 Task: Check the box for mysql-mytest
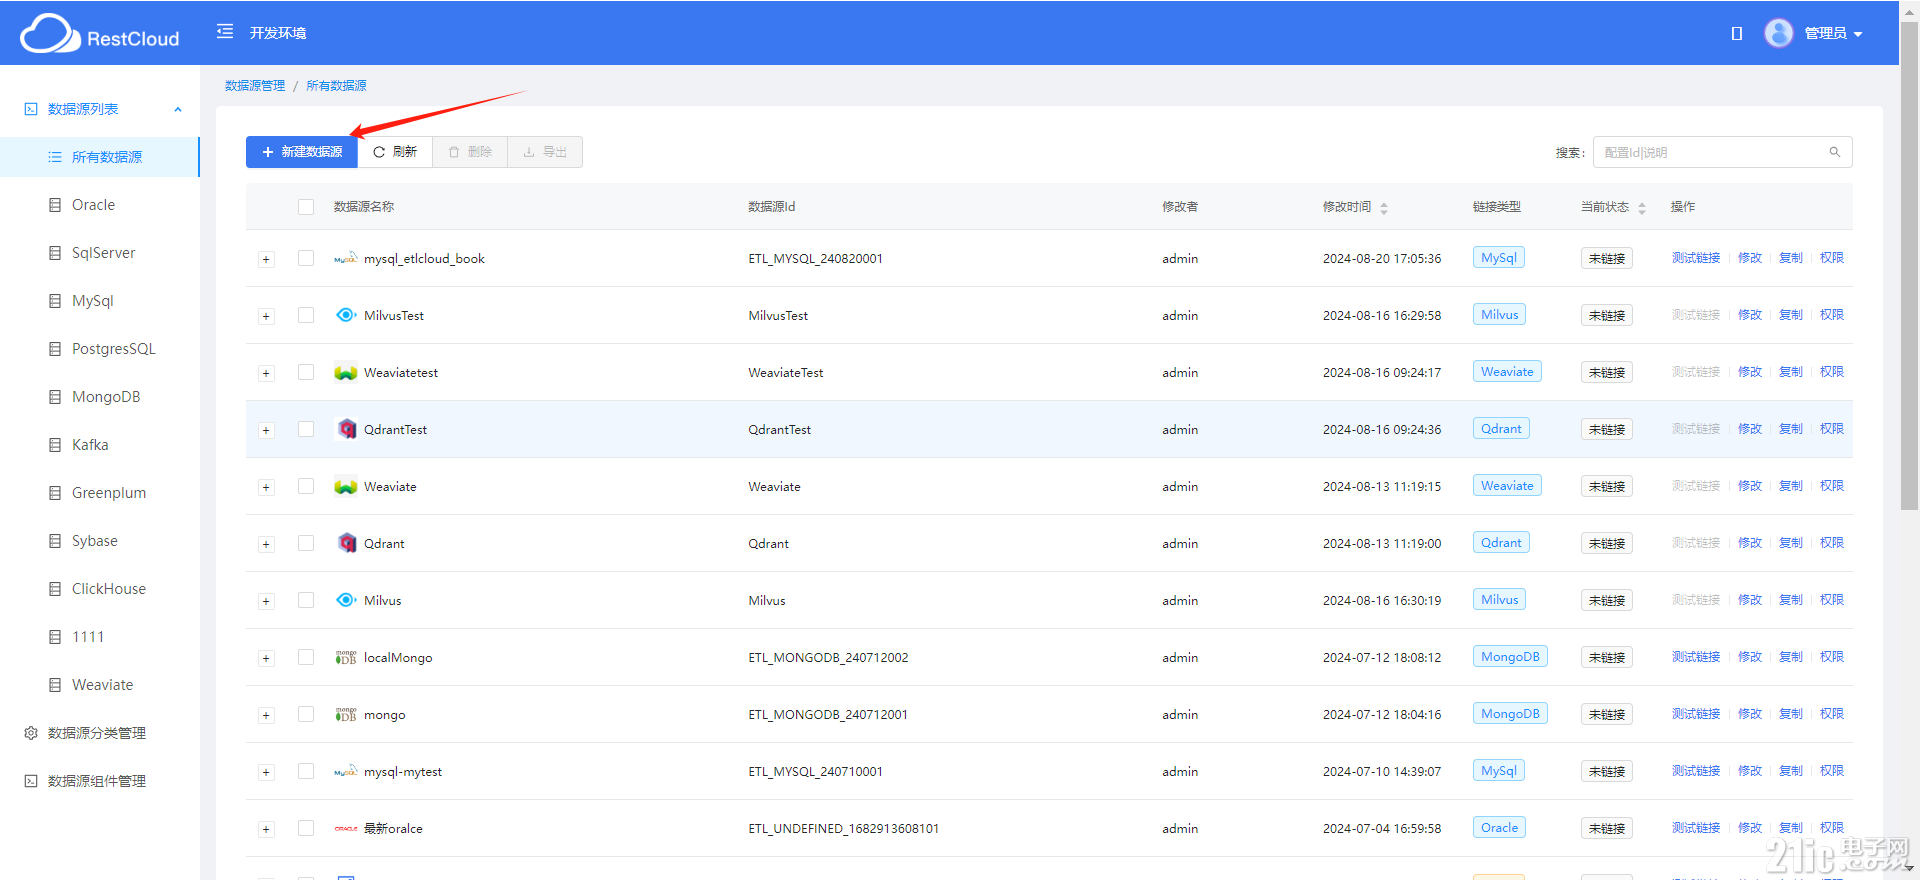(306, 771)
